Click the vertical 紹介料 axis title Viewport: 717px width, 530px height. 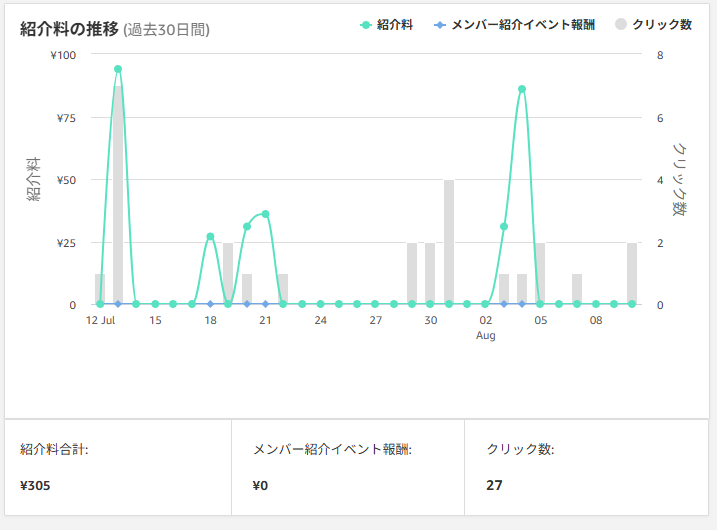33,179
